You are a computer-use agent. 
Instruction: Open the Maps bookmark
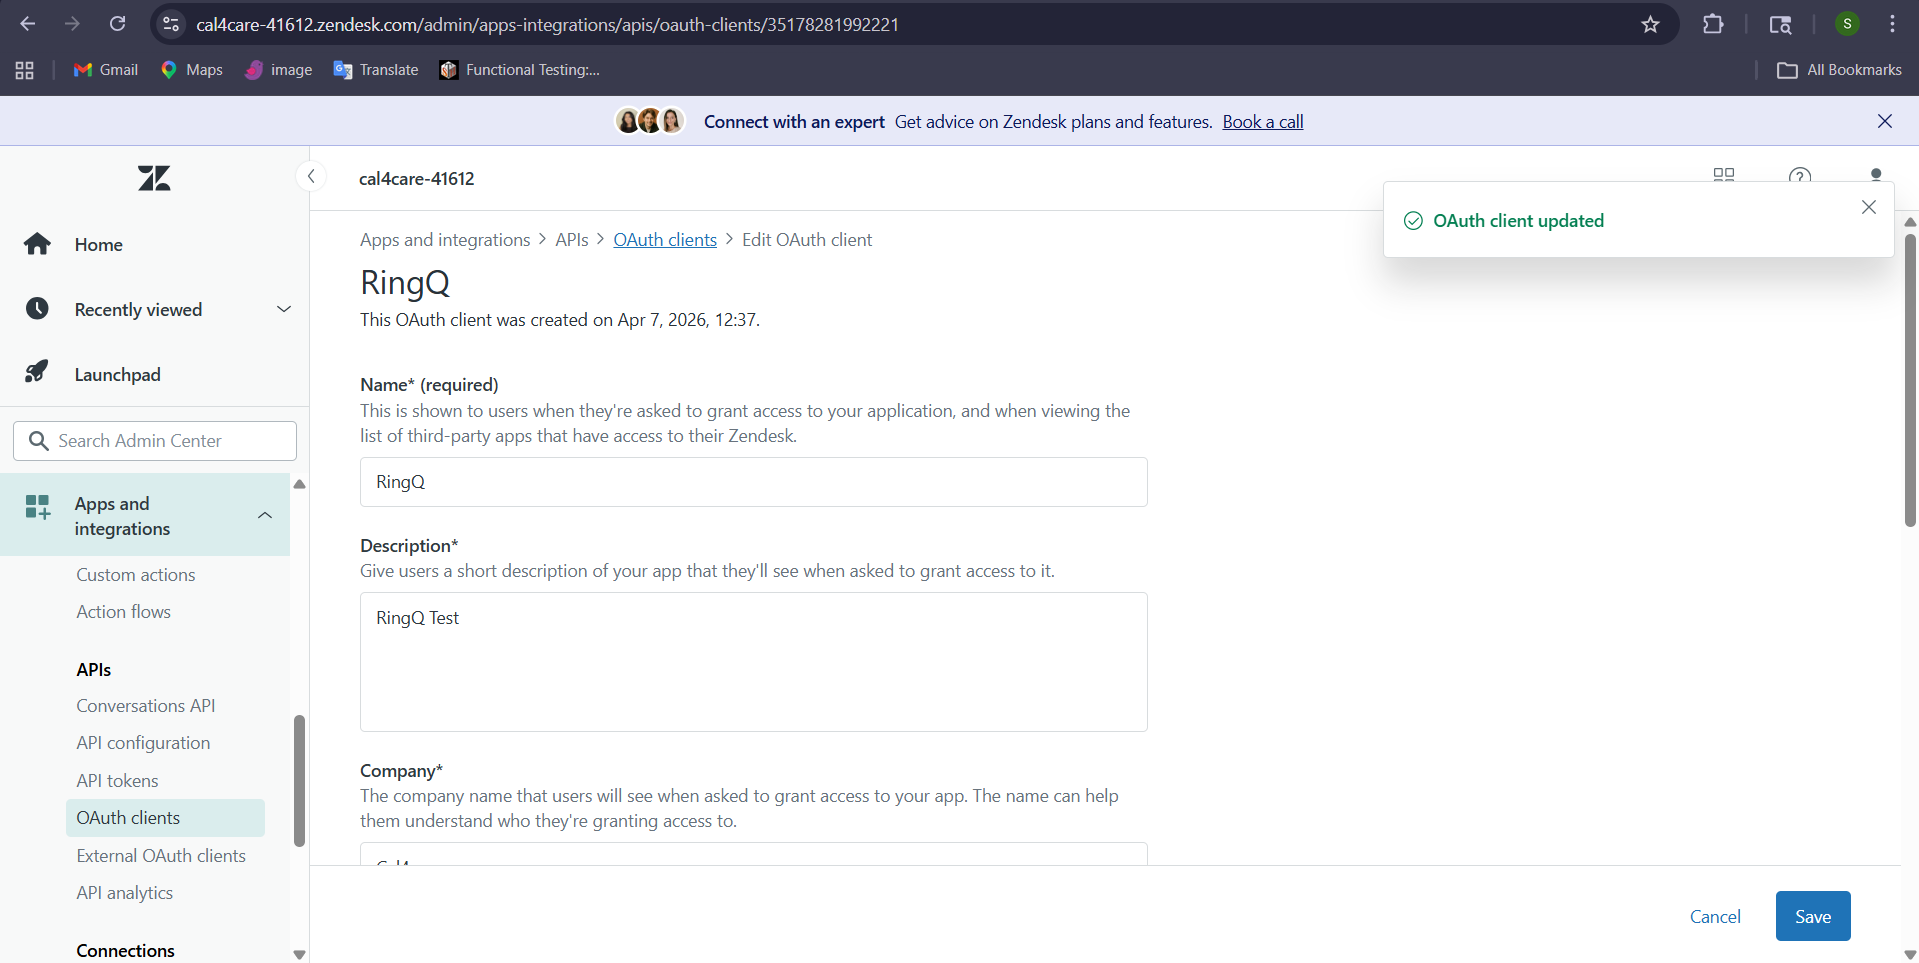(192, 70)
